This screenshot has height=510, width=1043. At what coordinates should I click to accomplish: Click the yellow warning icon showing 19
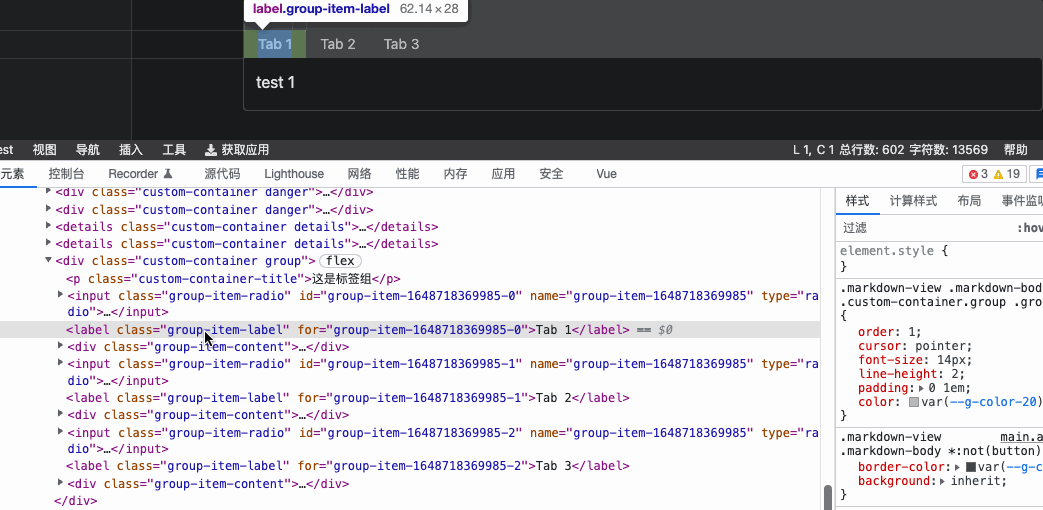point(998,174)
